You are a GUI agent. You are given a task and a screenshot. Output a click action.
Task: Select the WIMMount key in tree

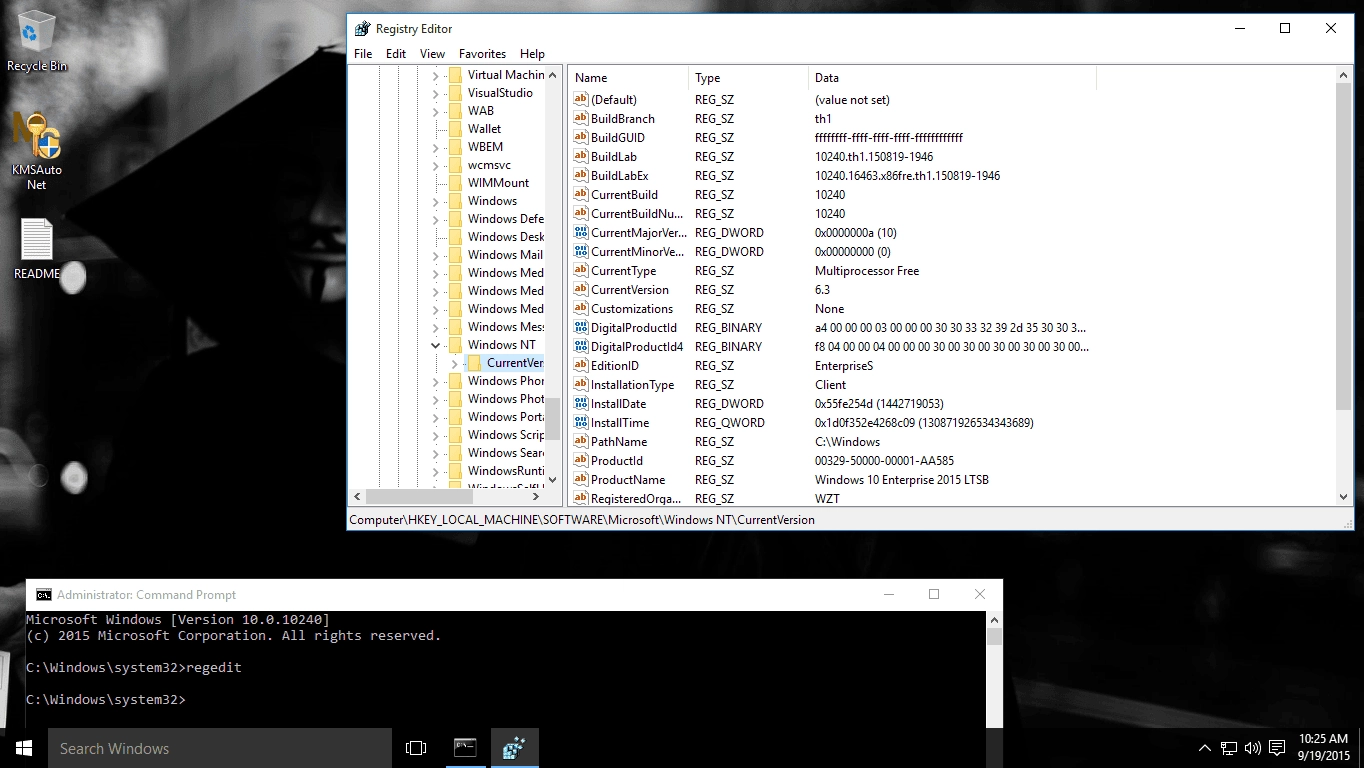point(498,183)
